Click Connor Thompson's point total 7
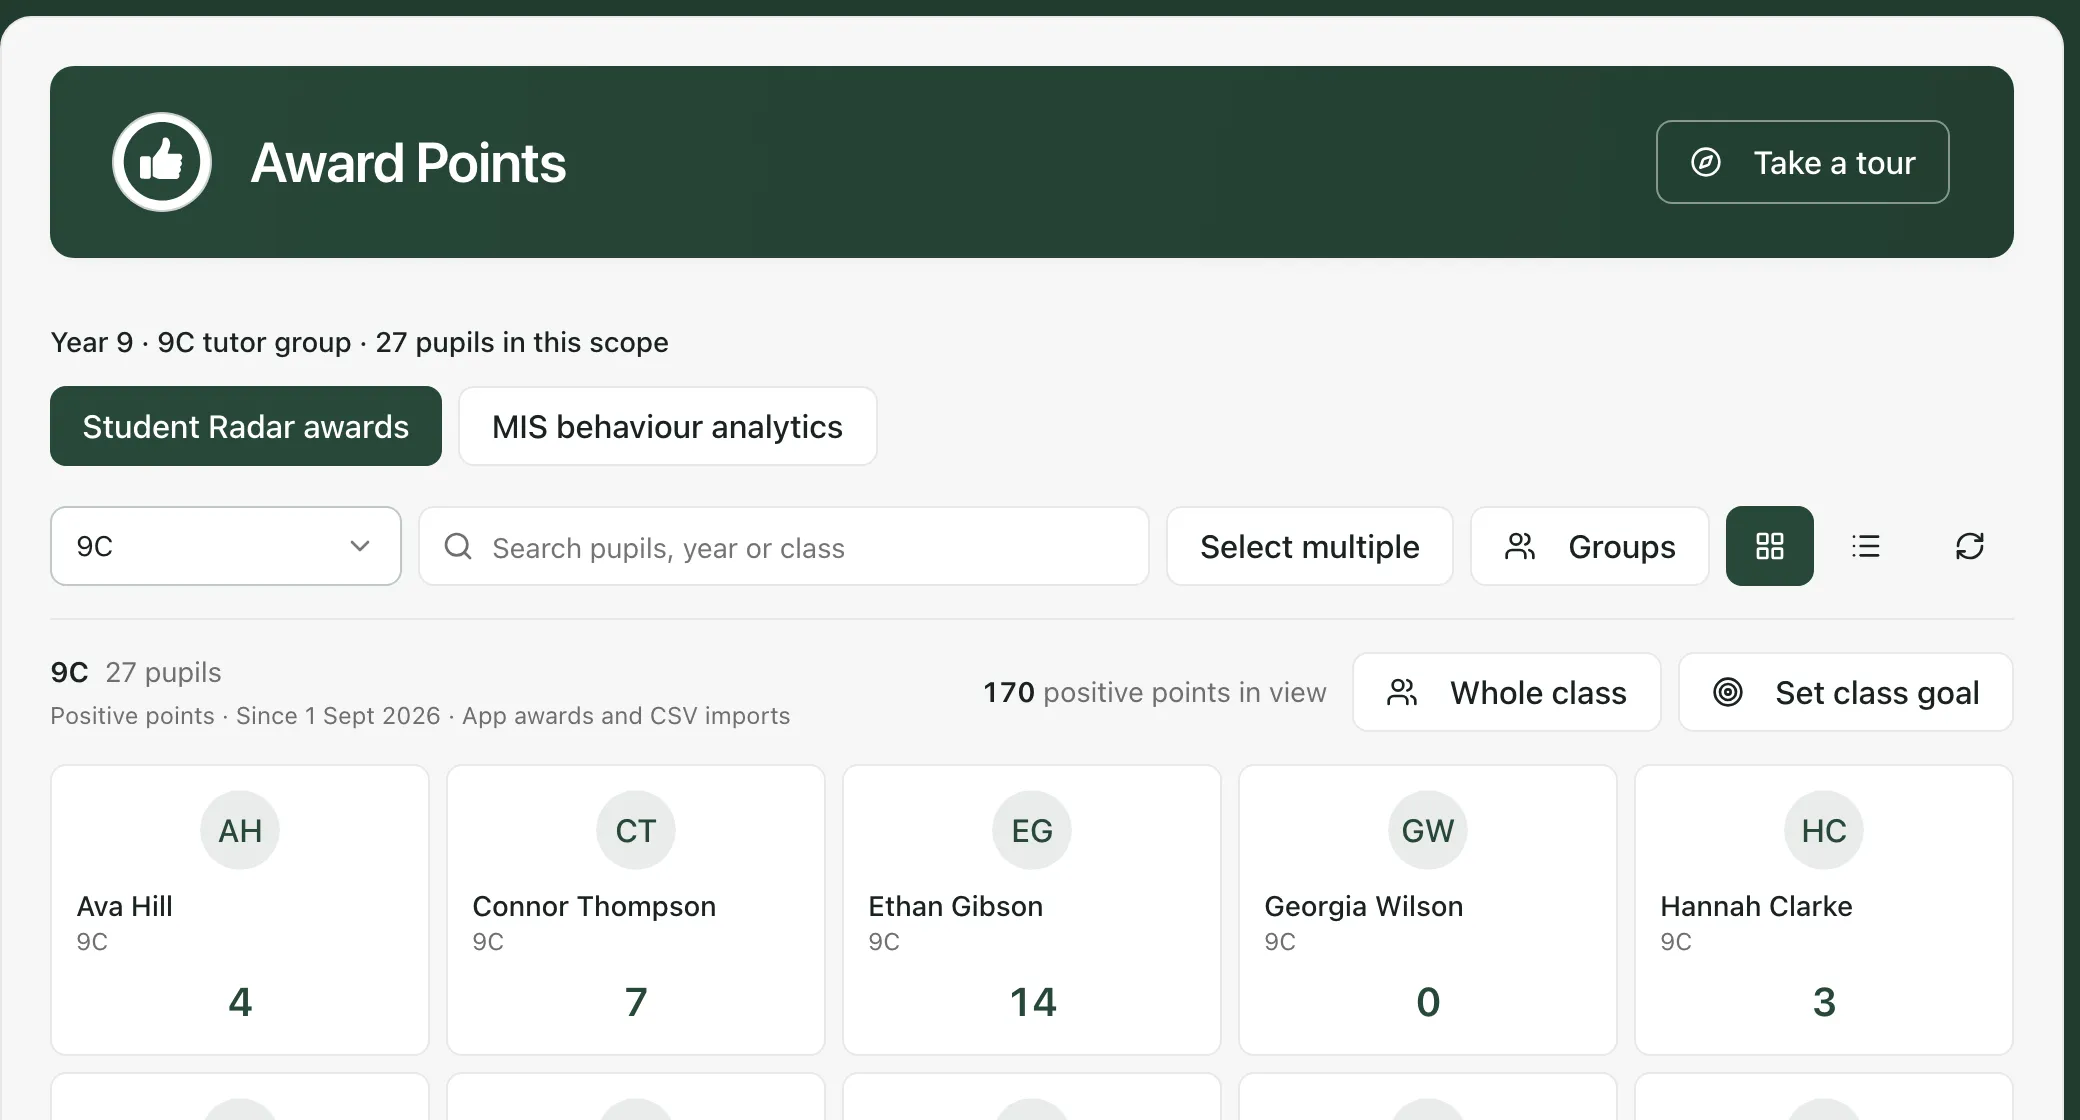Screen dimensions: 2080x1120 [636, 1002]
